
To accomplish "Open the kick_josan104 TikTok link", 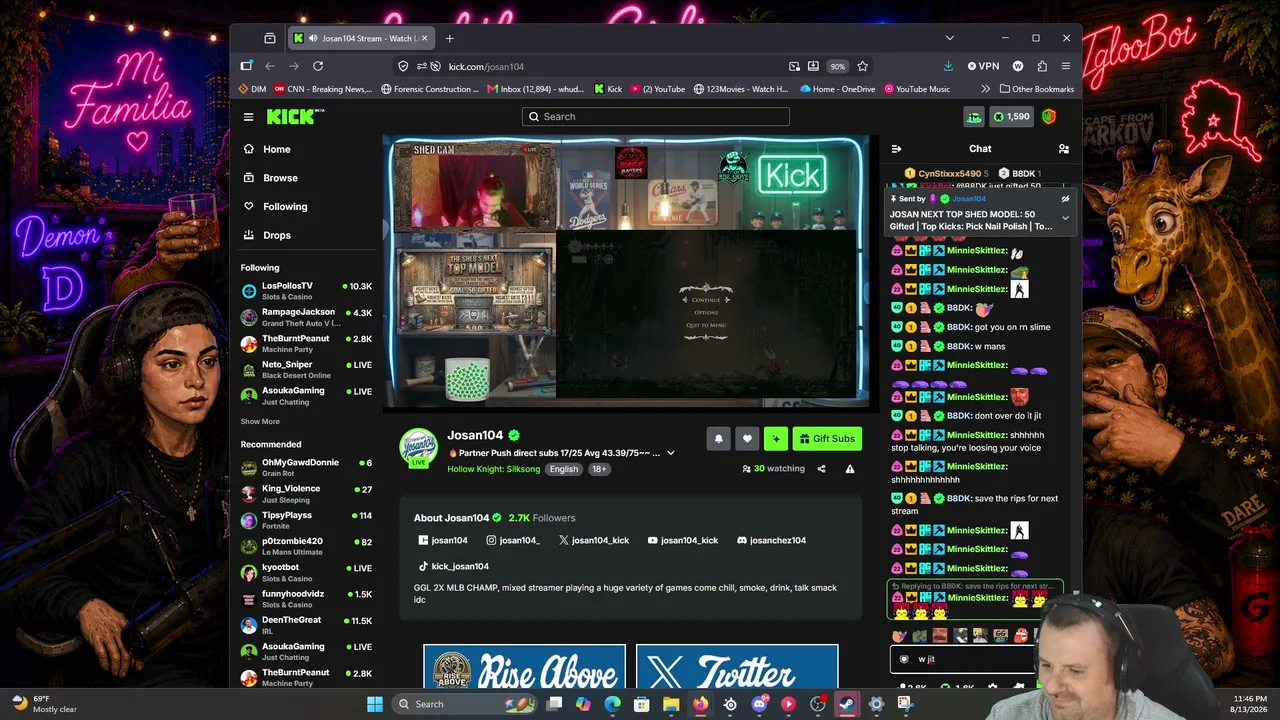I will coord(453,566).
